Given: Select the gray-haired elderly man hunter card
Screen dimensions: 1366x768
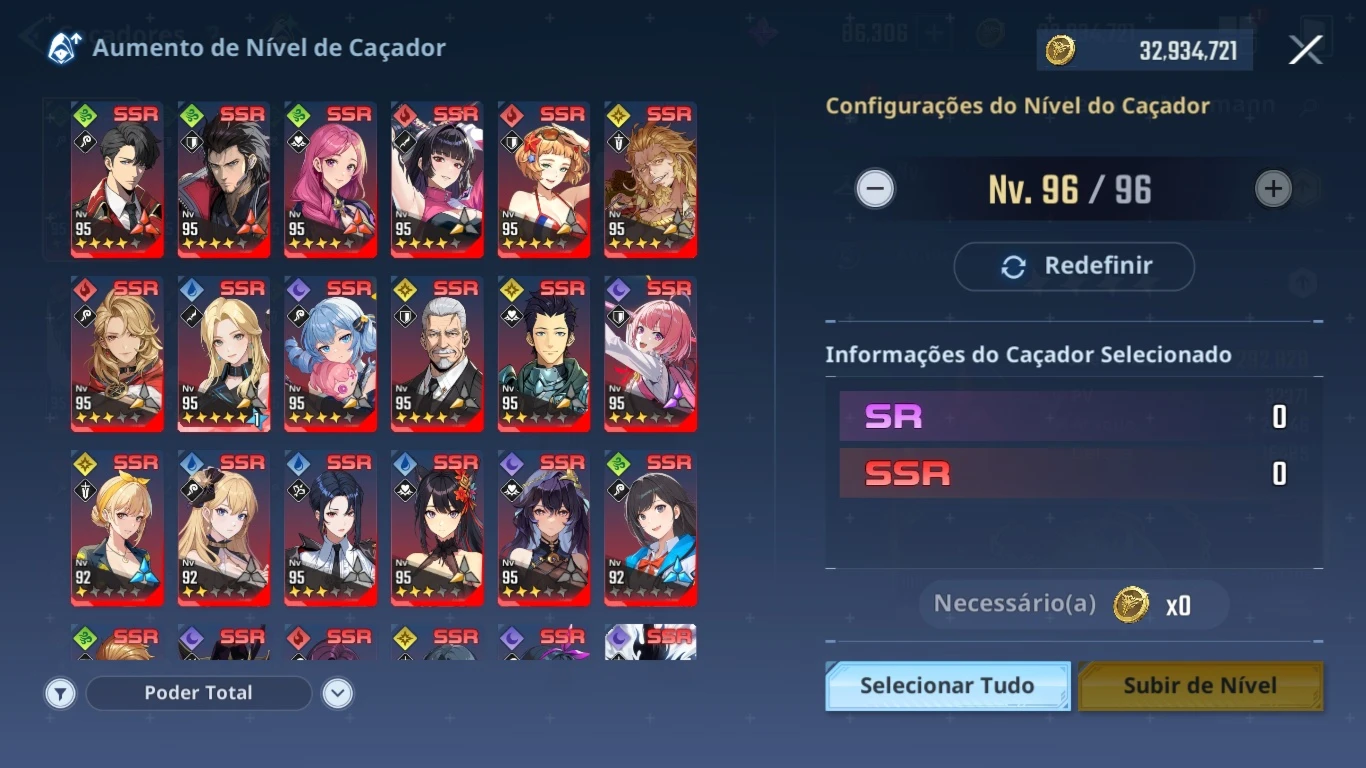Looking at the screenshot, I should point(437,354).
